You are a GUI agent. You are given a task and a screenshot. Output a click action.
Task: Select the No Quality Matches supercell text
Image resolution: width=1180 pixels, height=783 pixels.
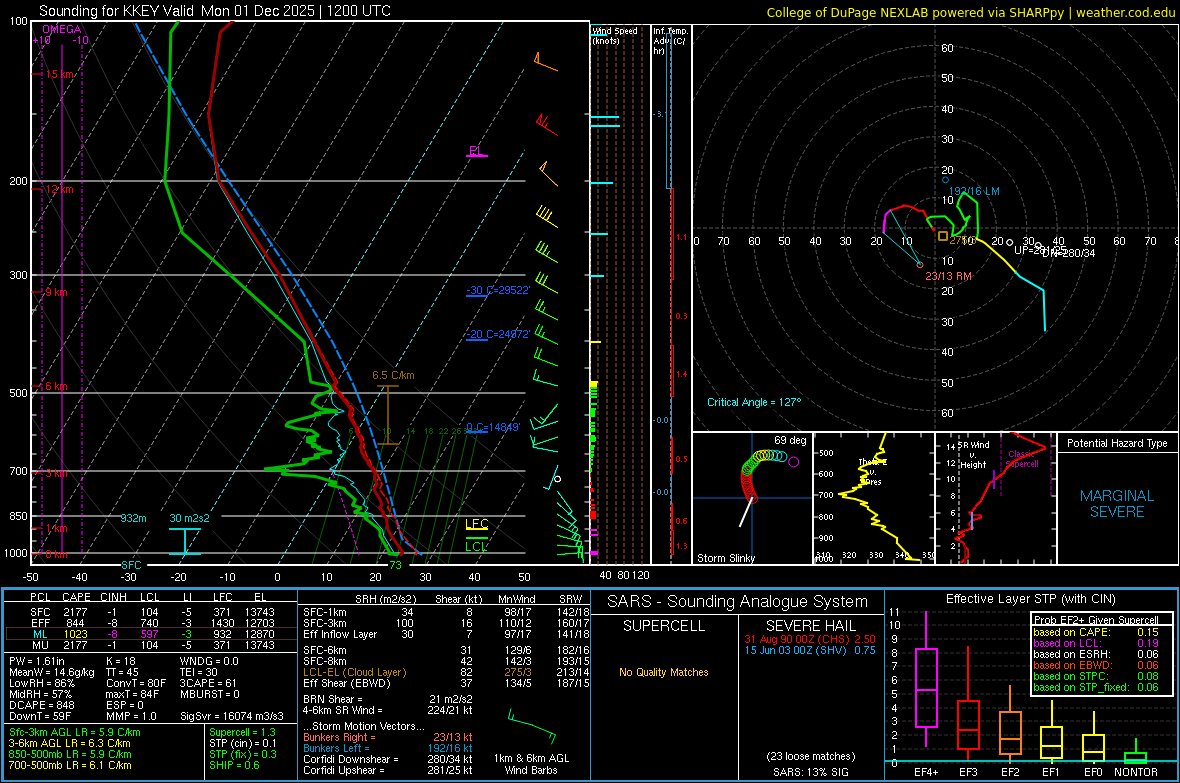(x=663, y=672)
